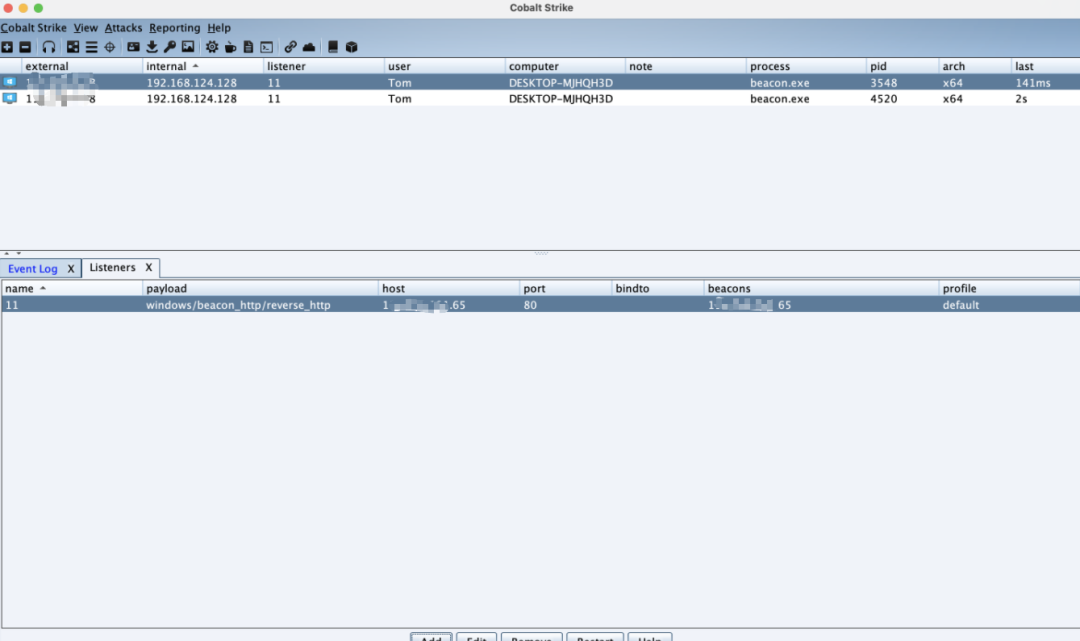Viewport: 1080px width, 641px height.
Task: Sort sessions by process column header
Action: point(807,66)
